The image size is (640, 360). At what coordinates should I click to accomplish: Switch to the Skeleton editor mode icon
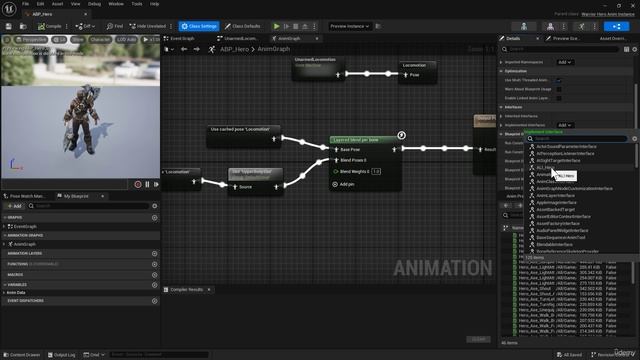[x=524, y=27]
